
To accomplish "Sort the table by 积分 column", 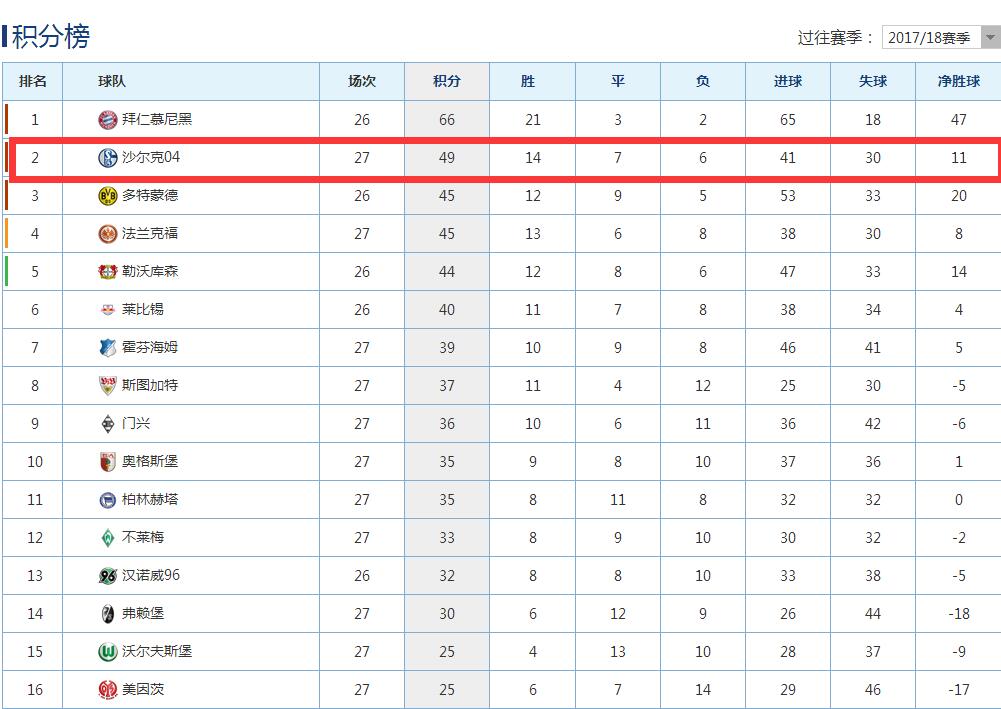I will (446, 81).
